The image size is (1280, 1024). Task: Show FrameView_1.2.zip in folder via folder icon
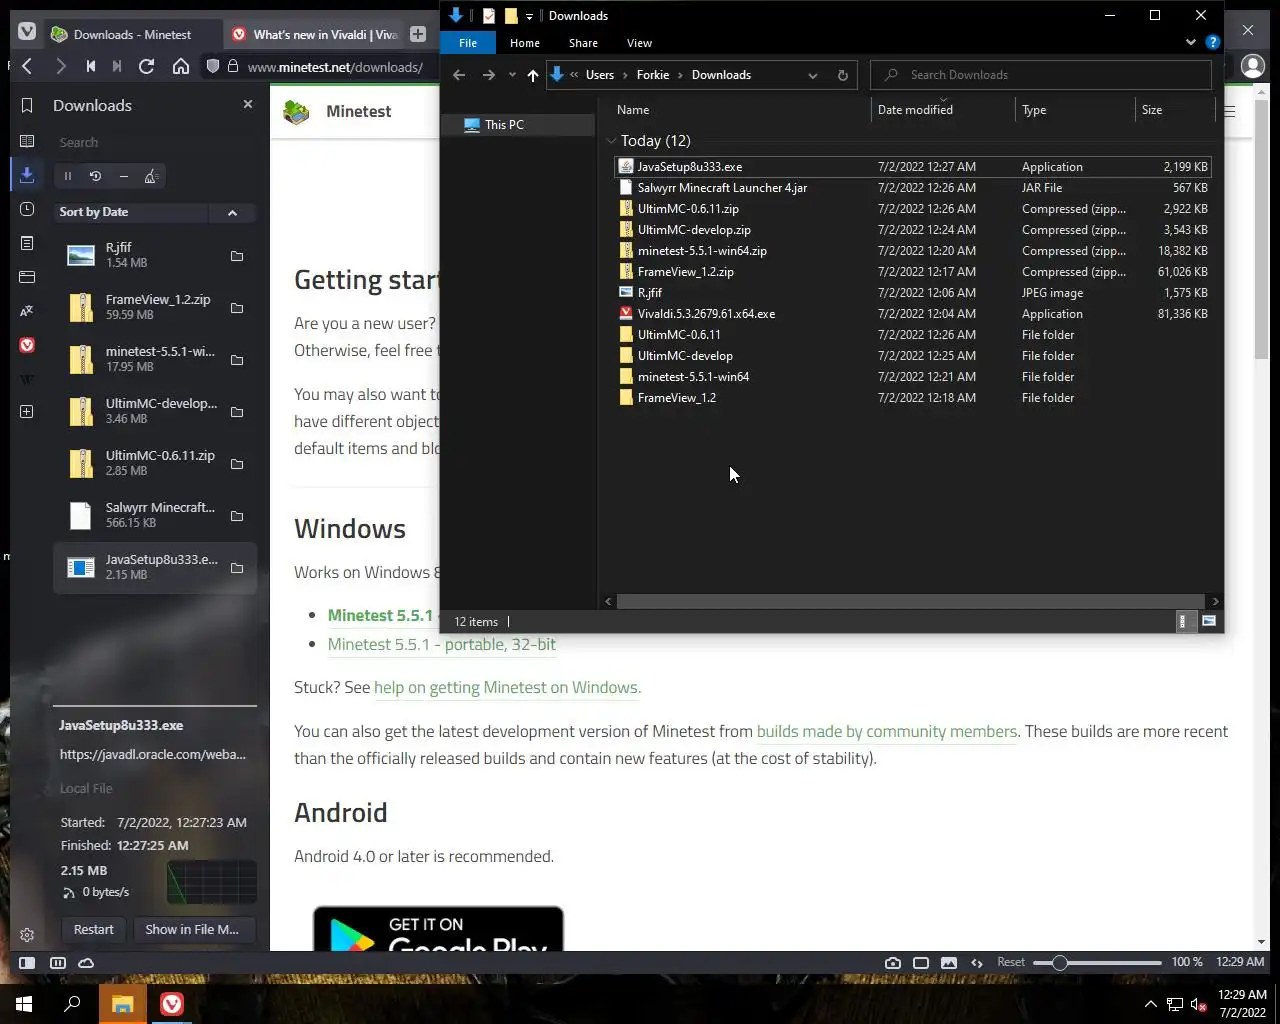pyautogui.click(x=237, y=308)
